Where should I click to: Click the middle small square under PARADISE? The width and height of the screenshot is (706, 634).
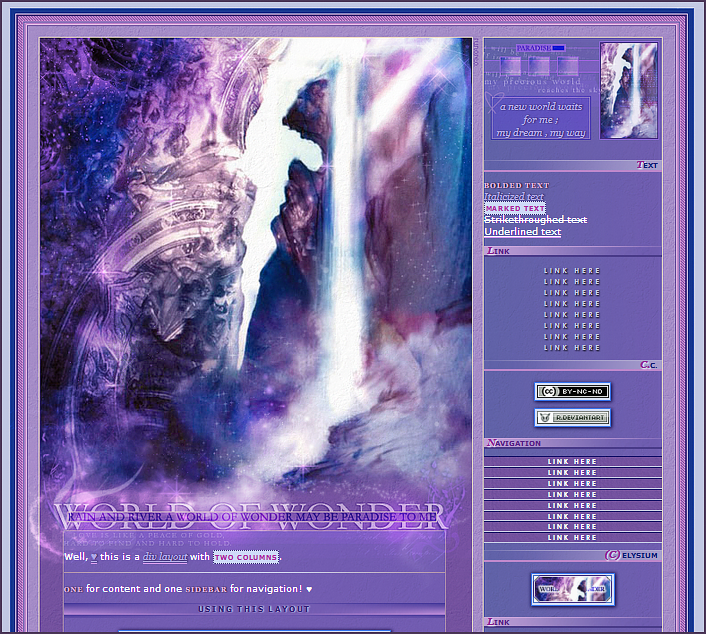click(539, 66)
